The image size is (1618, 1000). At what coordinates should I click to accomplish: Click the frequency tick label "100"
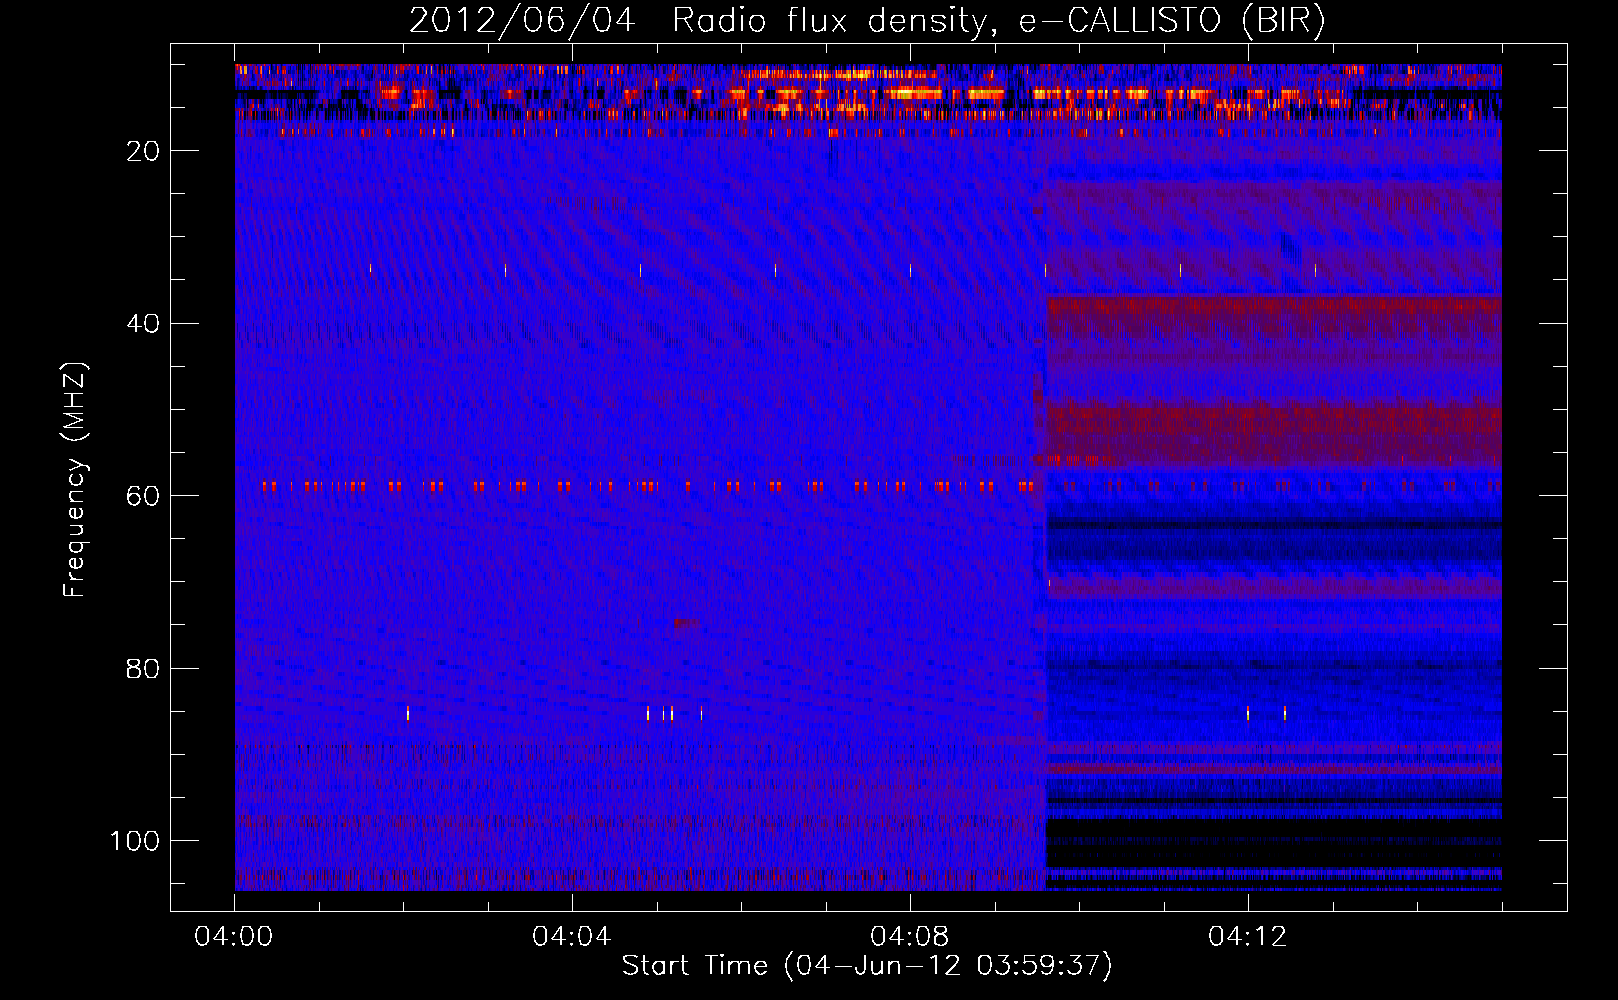pyautogui.click(x=135, y=841)
